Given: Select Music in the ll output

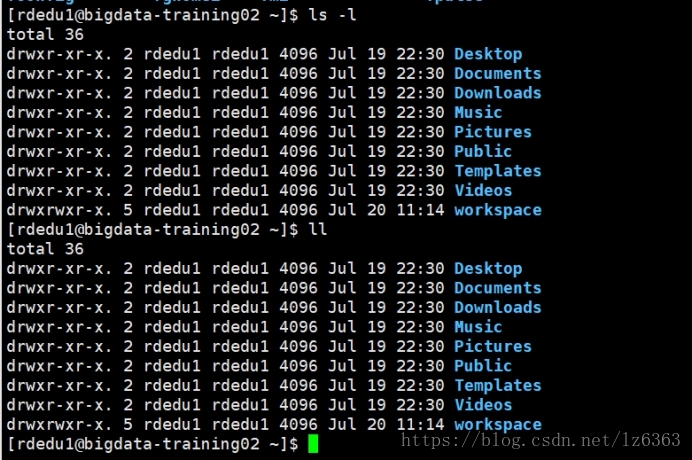Looking at the screenshot, I should click(x=478, y=327).
